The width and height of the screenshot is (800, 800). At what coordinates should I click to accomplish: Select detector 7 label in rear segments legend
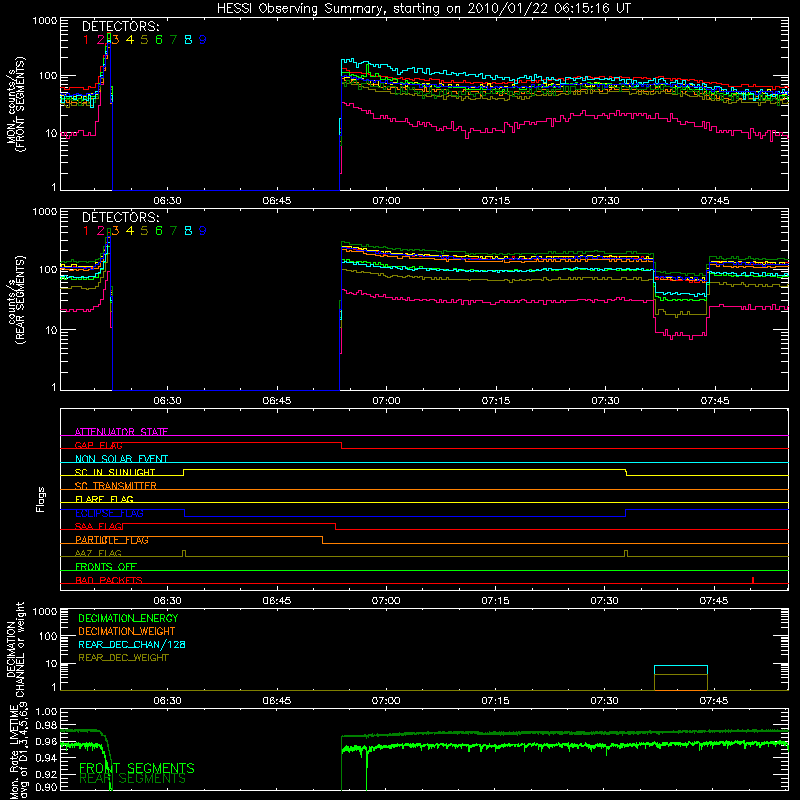173,231
